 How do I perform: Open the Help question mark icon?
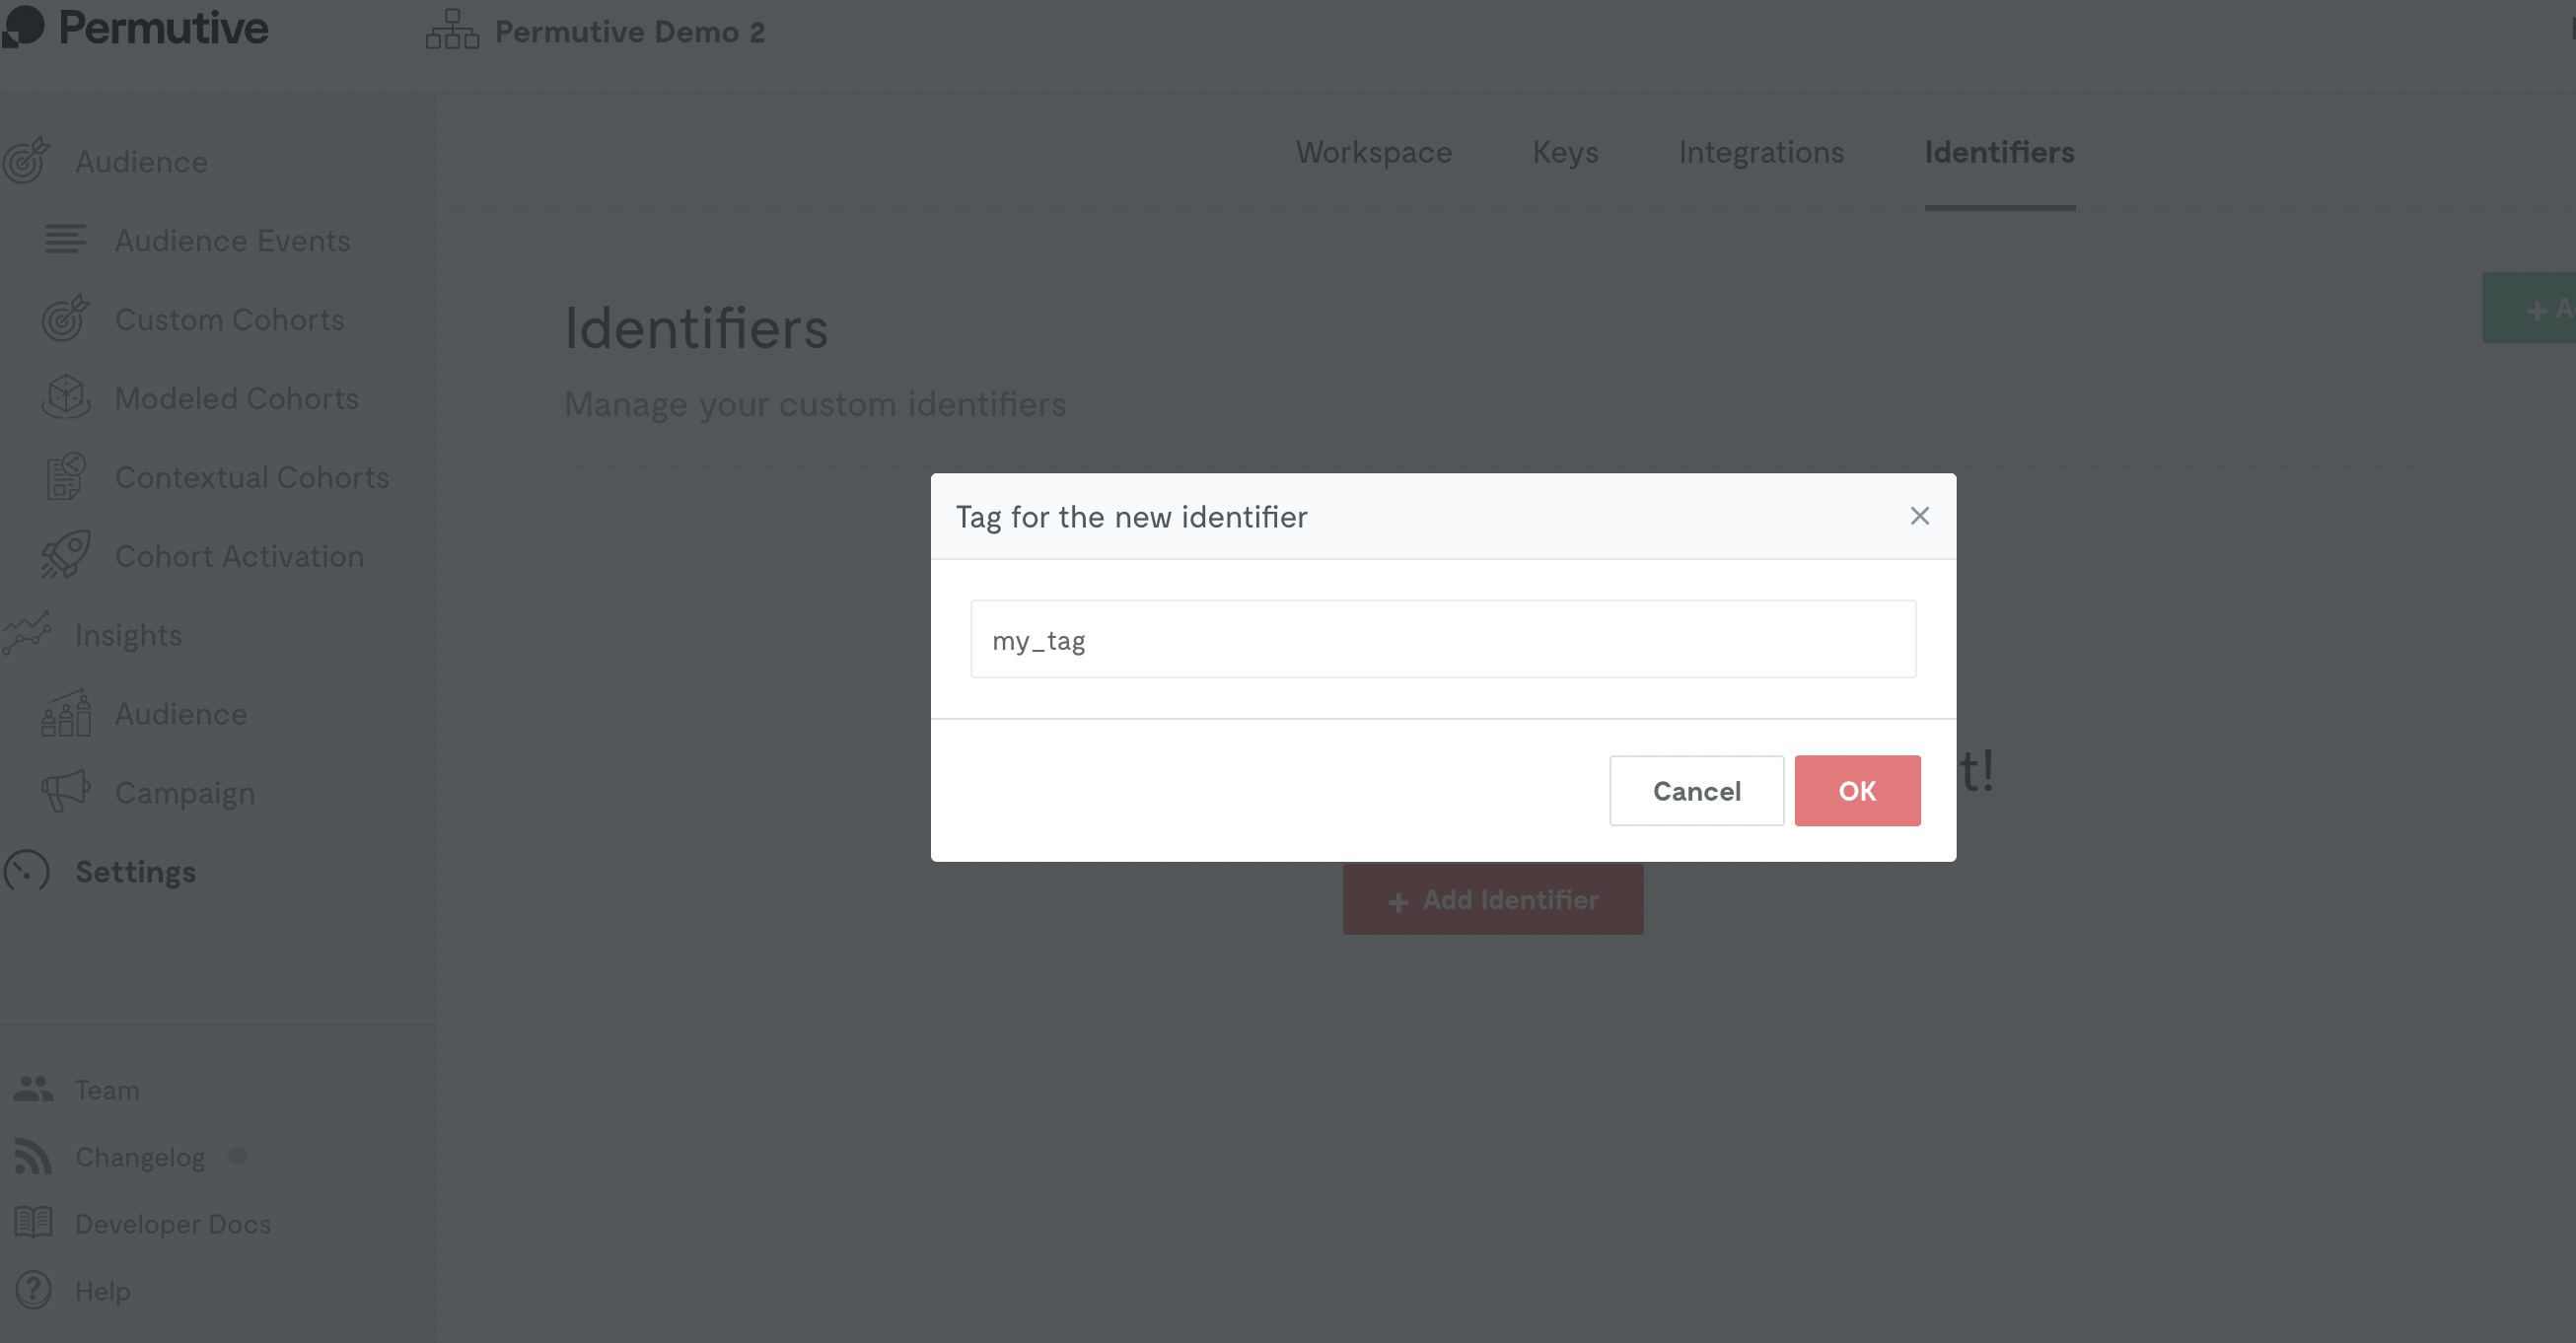pyautogui.click(x=33, y=1290)
